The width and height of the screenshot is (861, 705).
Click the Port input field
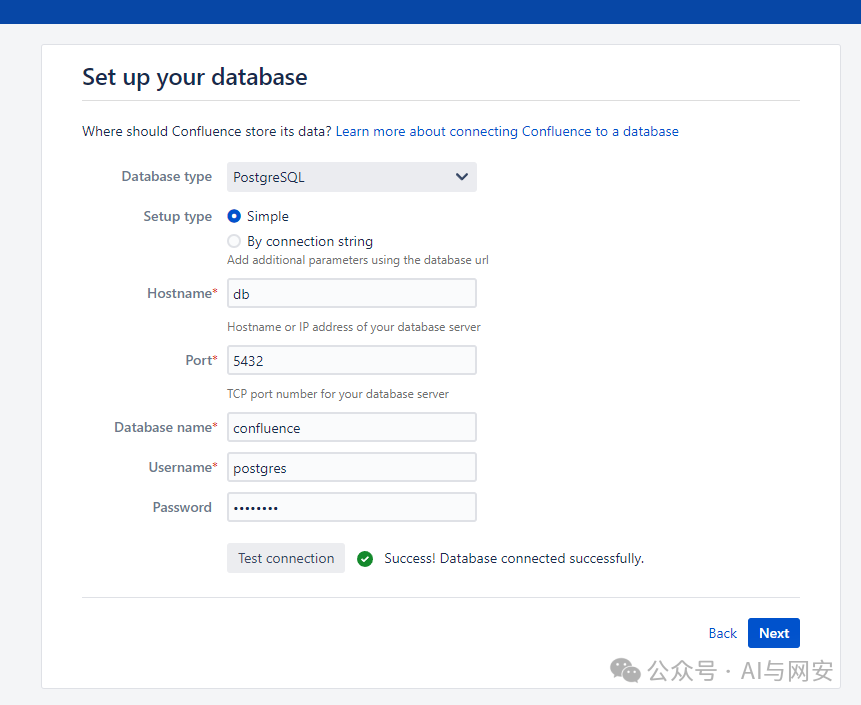click(x=351, y=360)
